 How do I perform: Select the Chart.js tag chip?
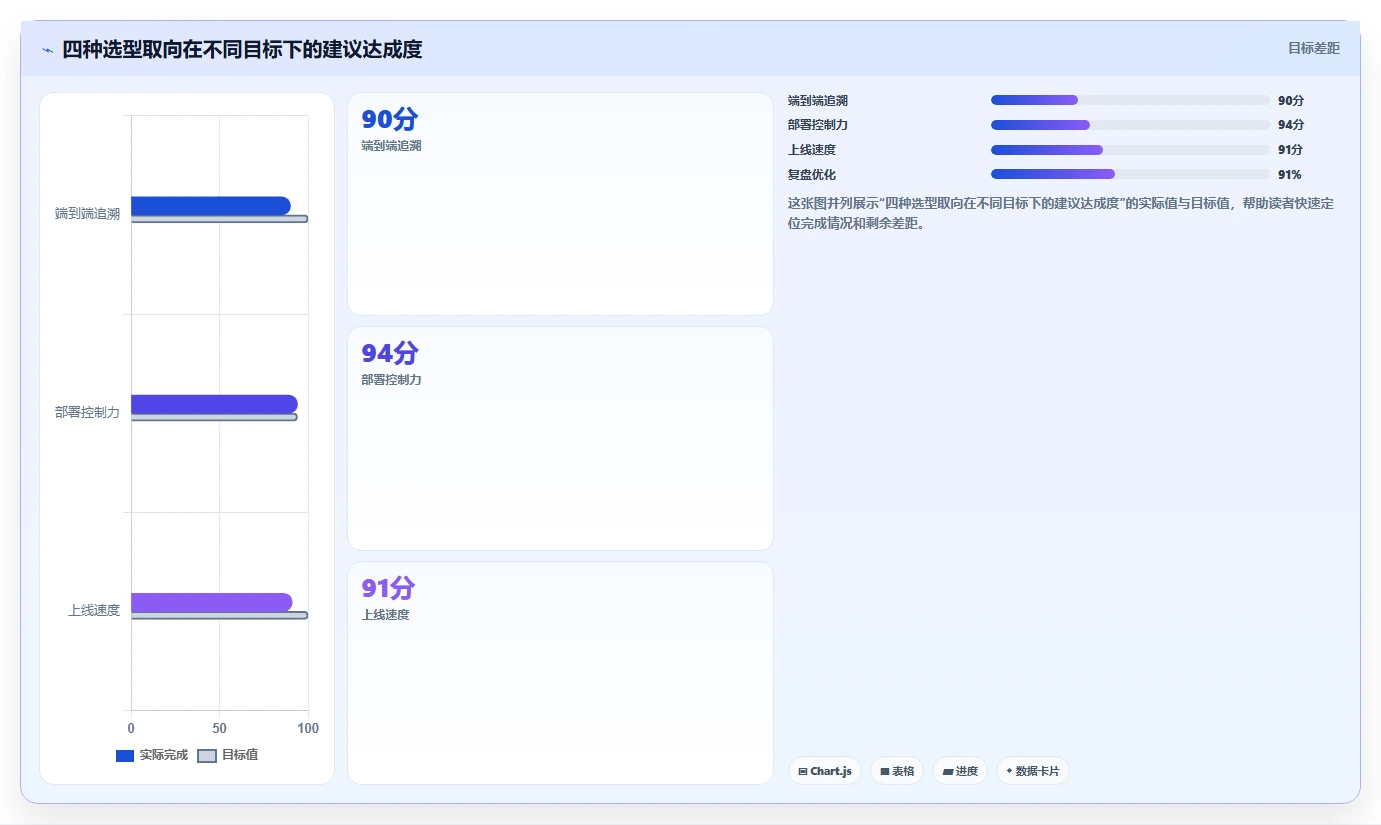[x=825, y=771]
